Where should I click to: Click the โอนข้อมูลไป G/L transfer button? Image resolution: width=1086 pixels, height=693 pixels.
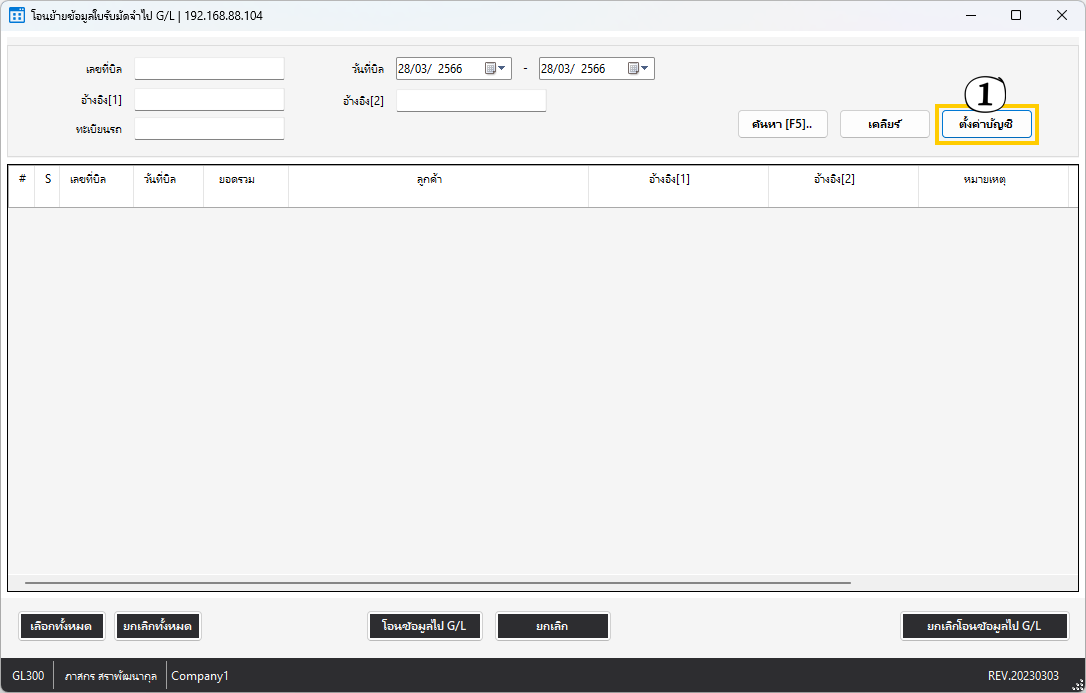(x=424, y=626)
